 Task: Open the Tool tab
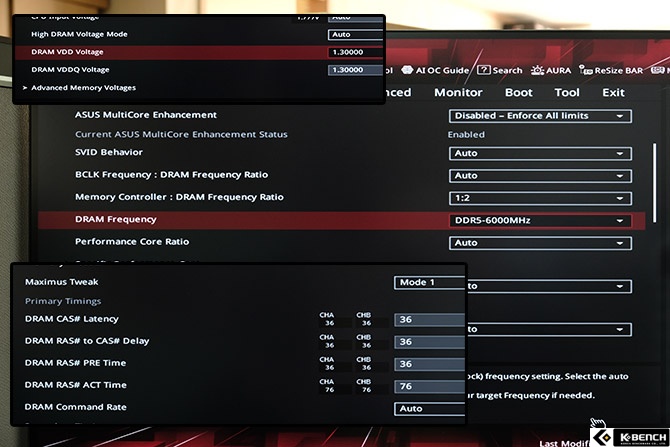click(x=567, y=92)
